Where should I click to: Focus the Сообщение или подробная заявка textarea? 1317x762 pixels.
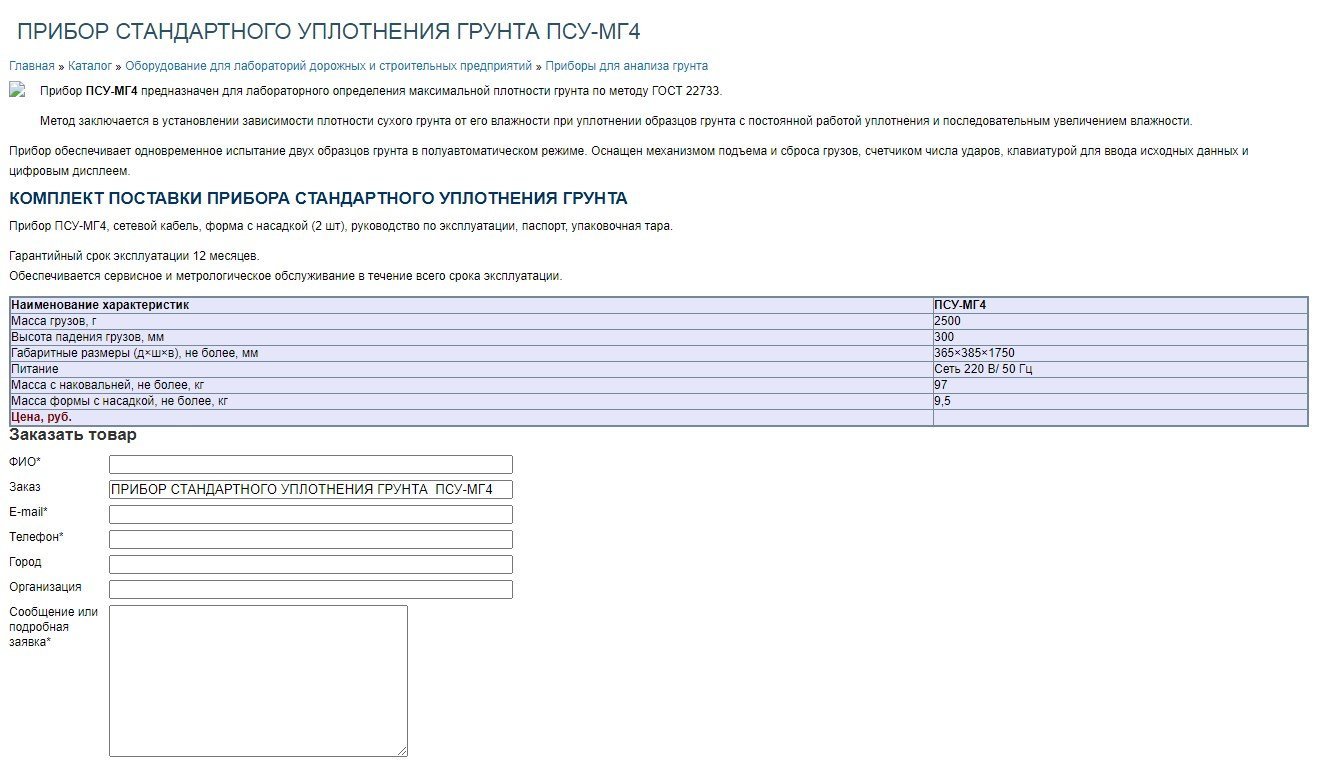[x=258, y=680]
